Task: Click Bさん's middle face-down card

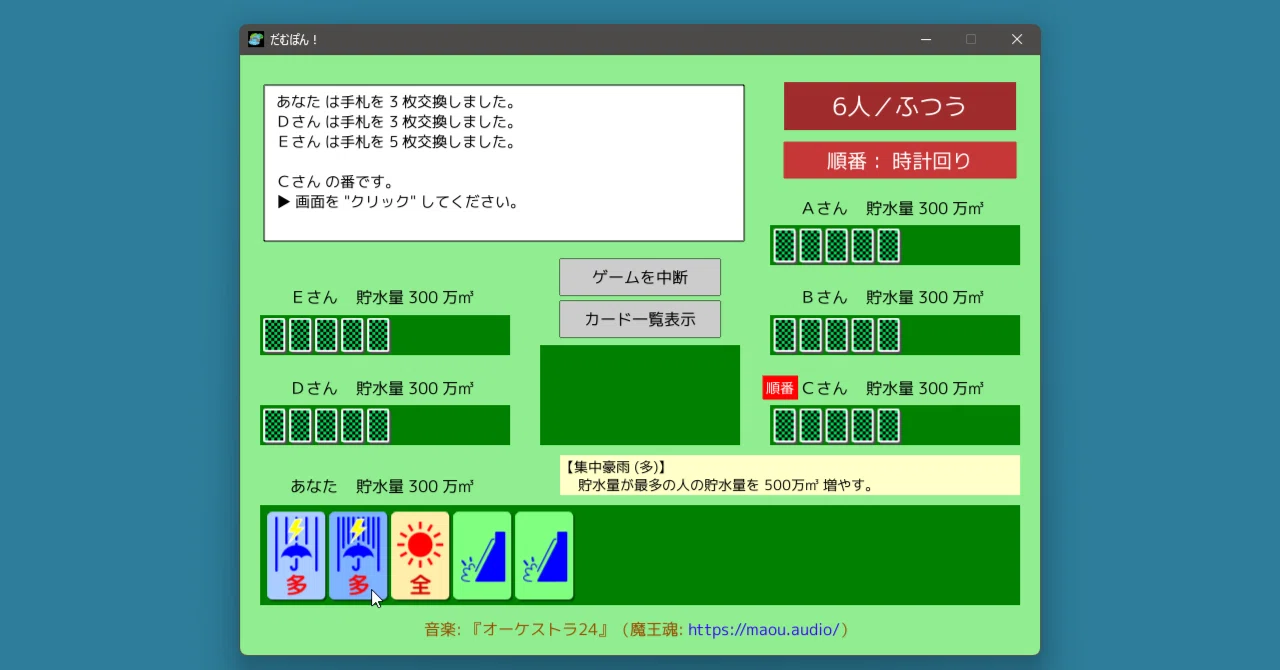Action: 837,335
